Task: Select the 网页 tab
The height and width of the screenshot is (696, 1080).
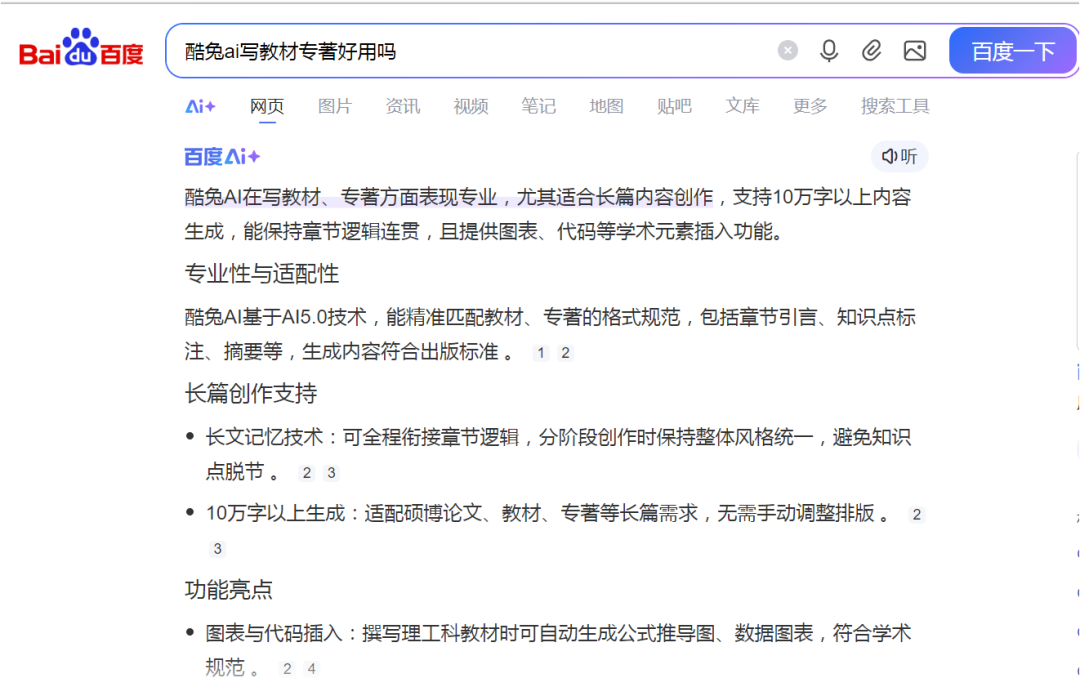Action: coord(267,106)
